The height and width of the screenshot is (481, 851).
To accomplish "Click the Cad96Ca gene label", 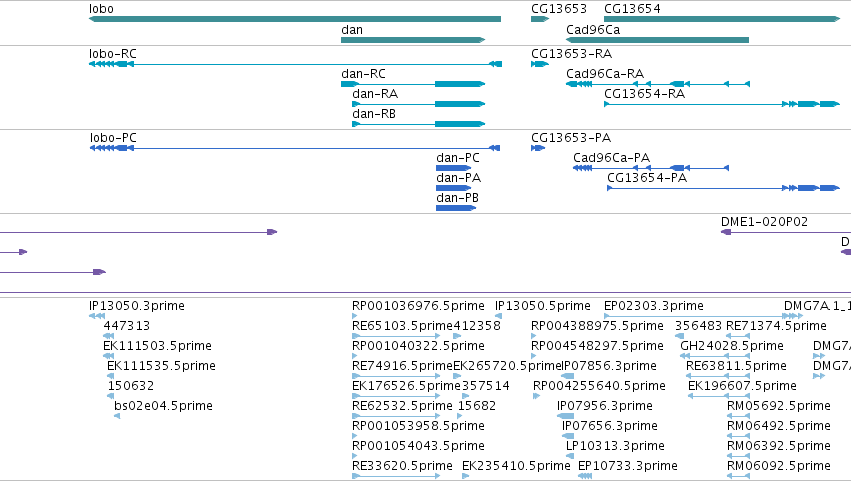I will pos(593,30).
